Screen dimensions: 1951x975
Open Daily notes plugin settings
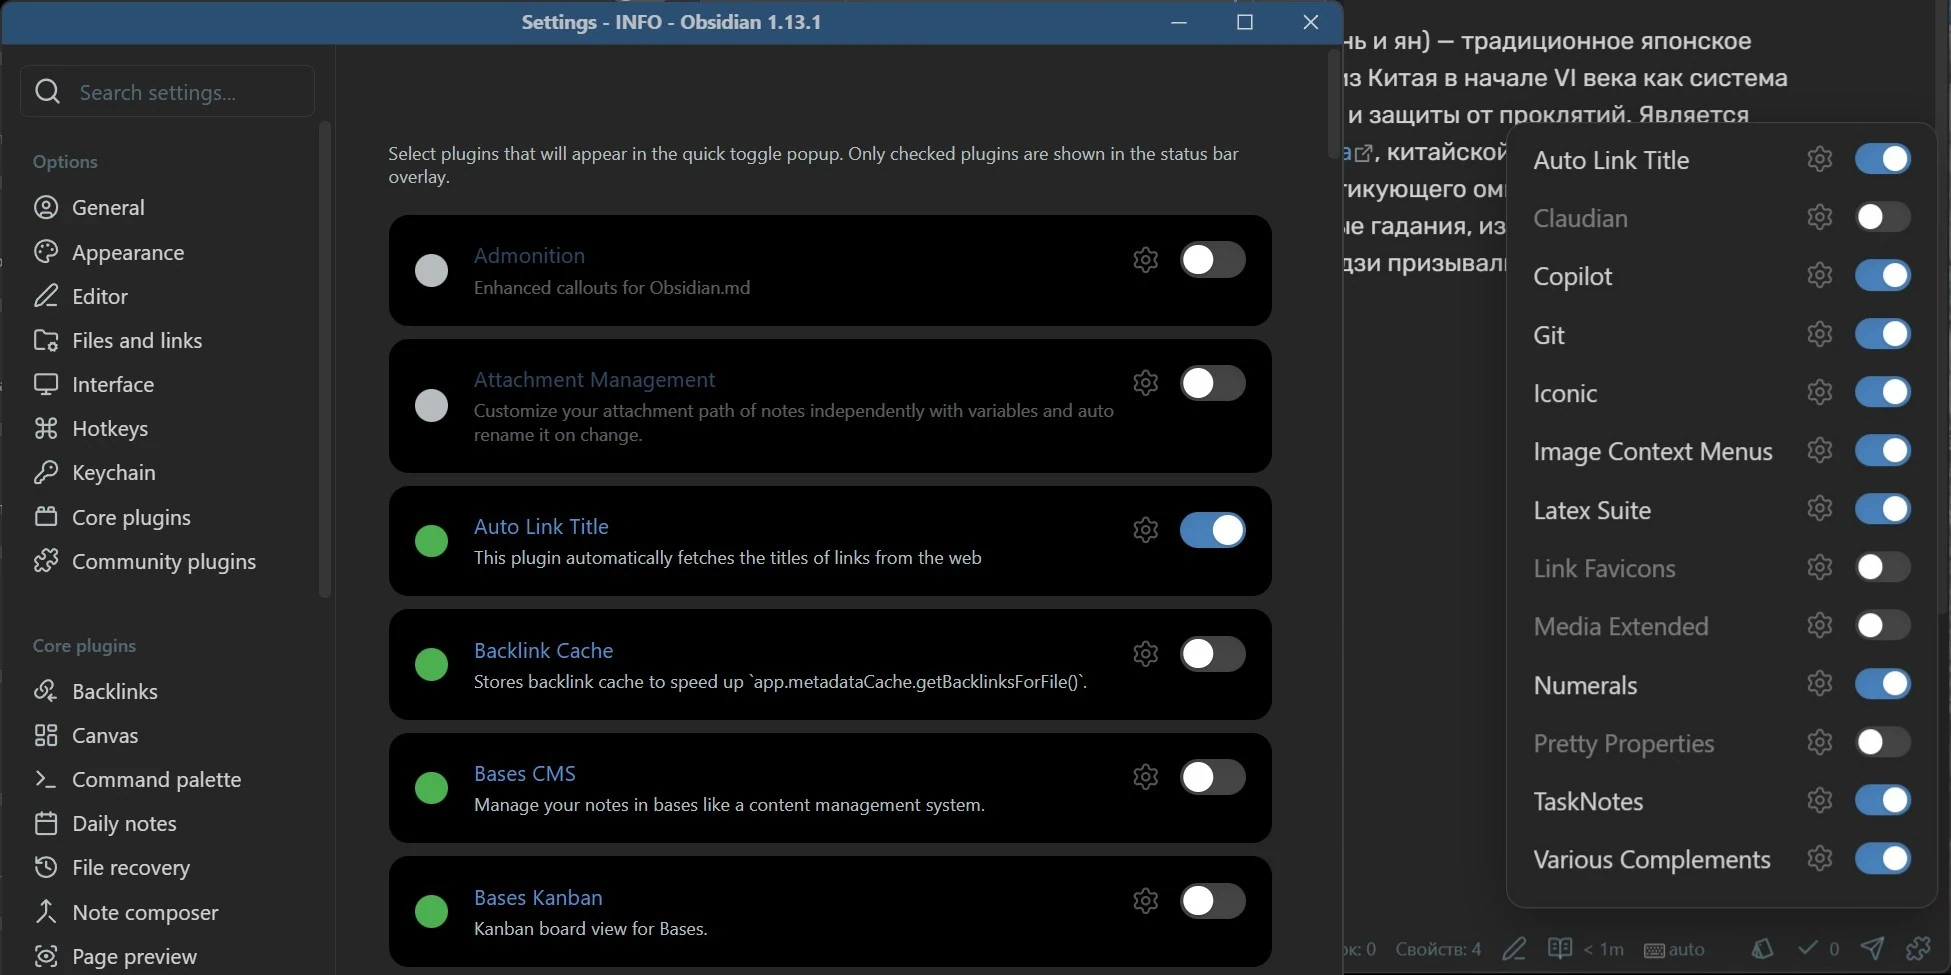[x=170, y=823]
